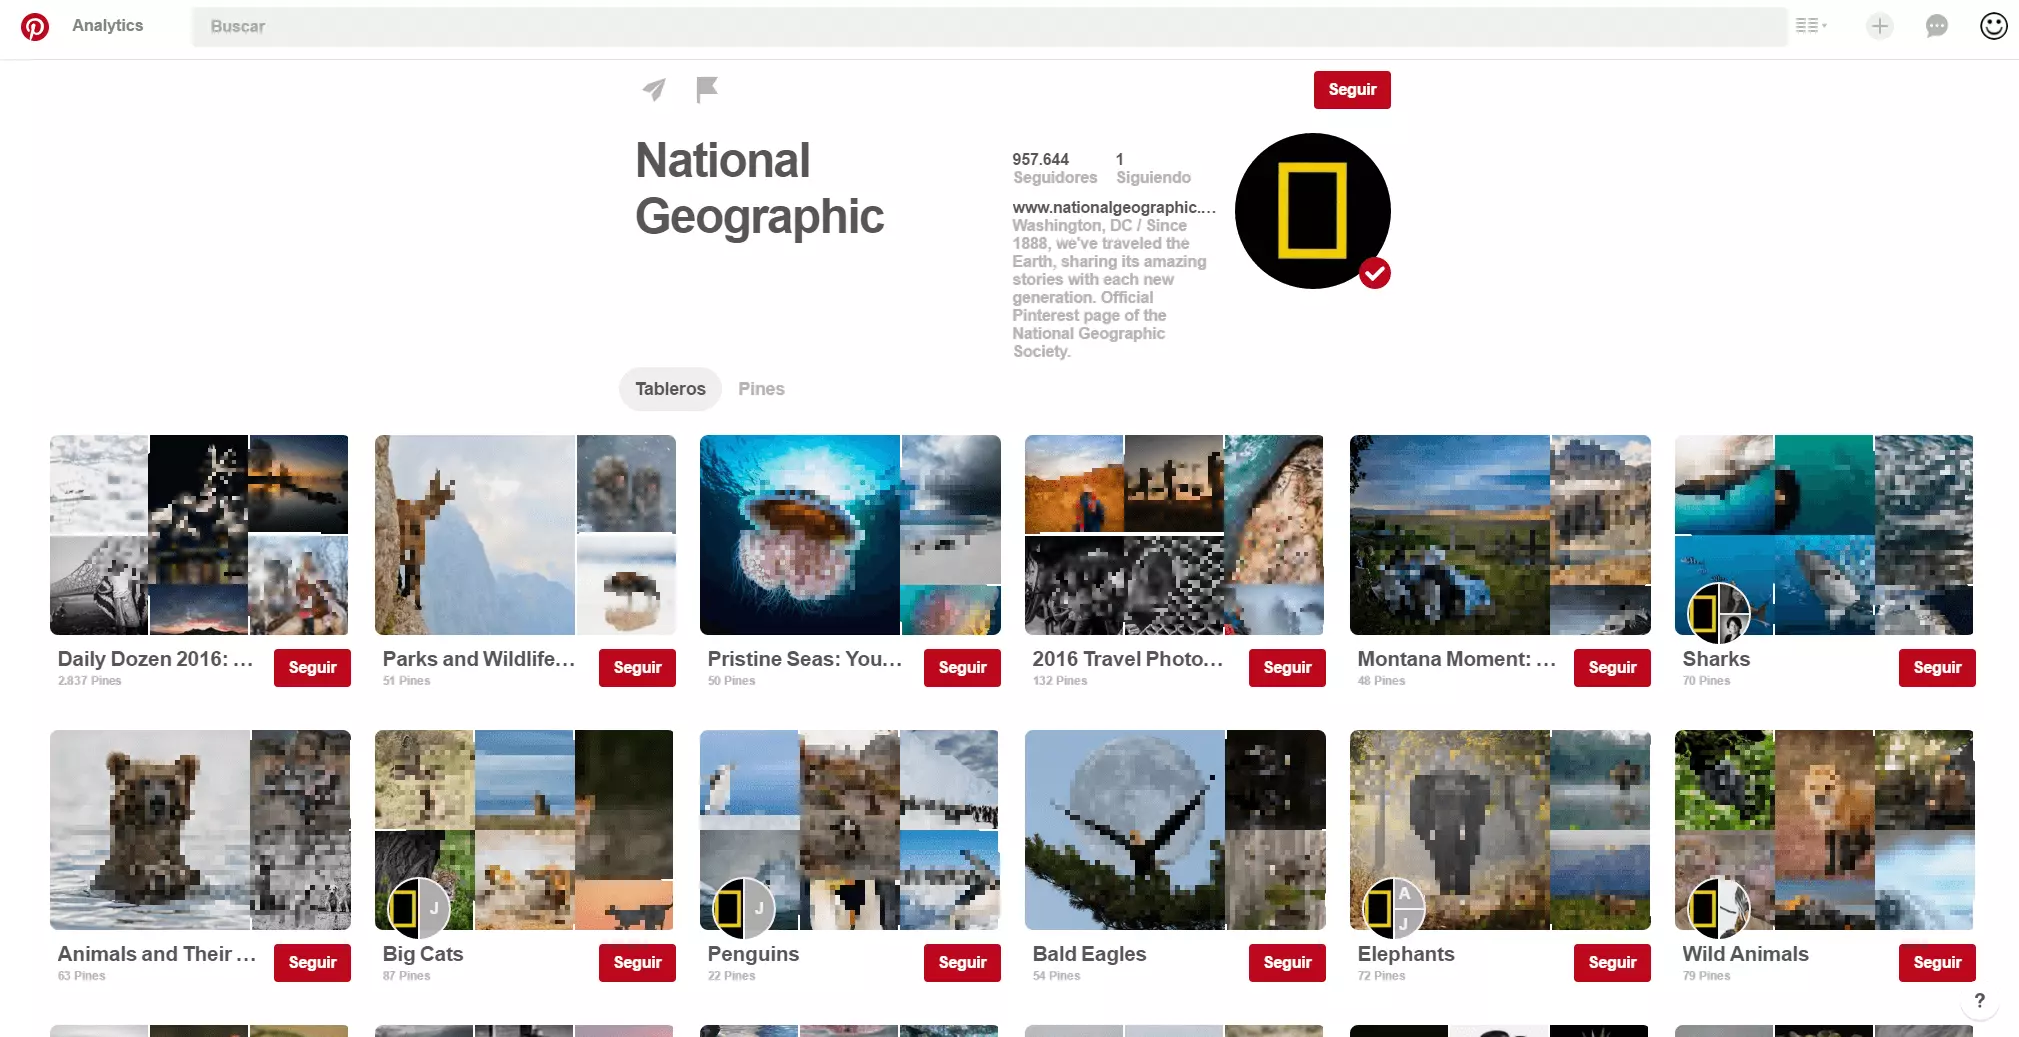
Task: Click the Sharks board title
Action: pyautogui.click(x=1716, y=659)
